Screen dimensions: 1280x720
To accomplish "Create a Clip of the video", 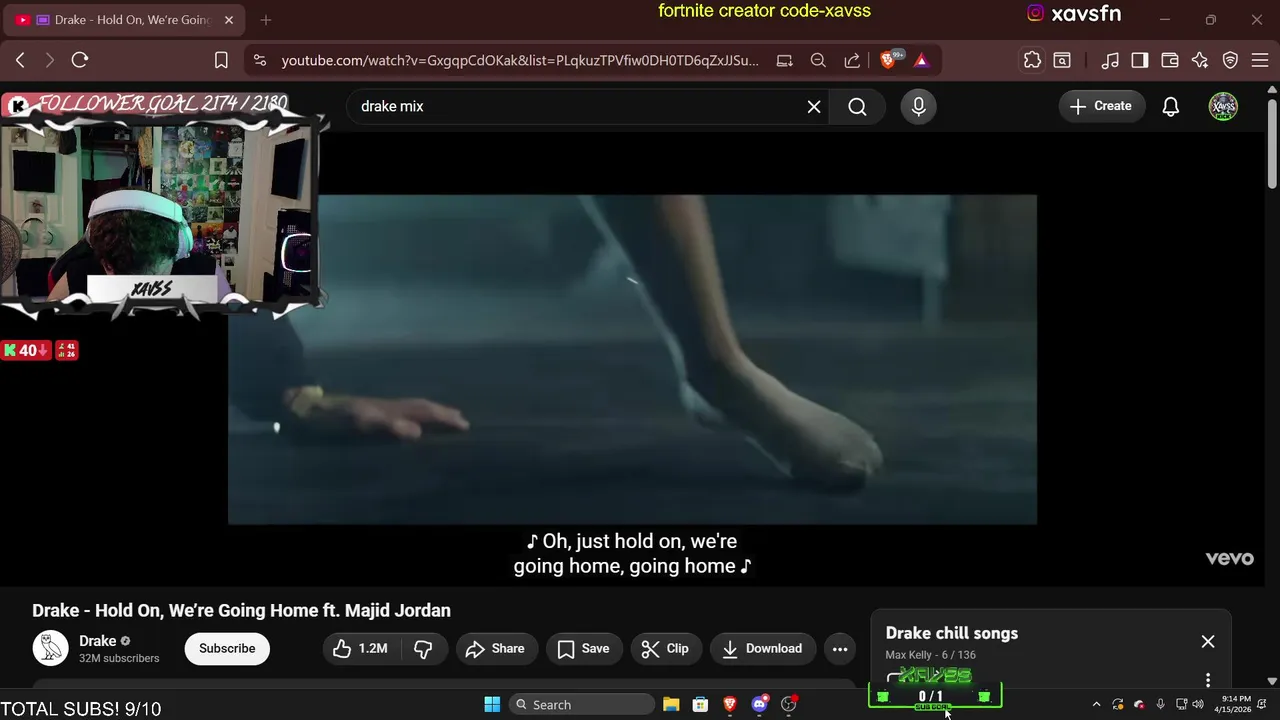I will (666, 649).
